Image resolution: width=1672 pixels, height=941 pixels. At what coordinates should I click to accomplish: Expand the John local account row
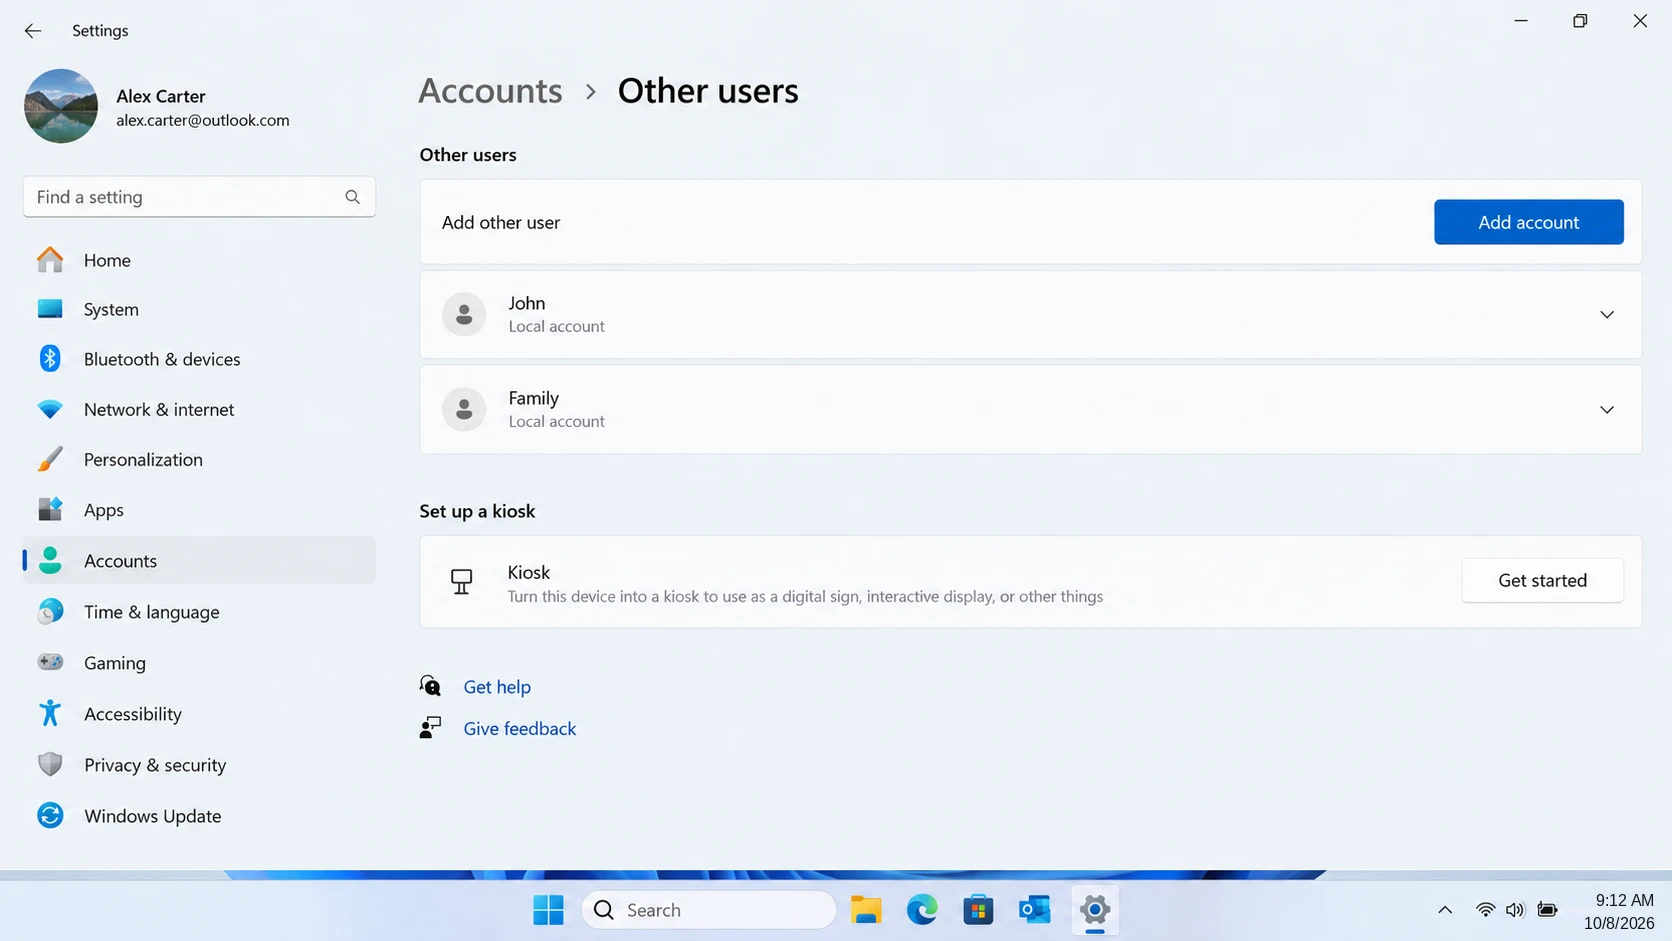click(1607, 314)
